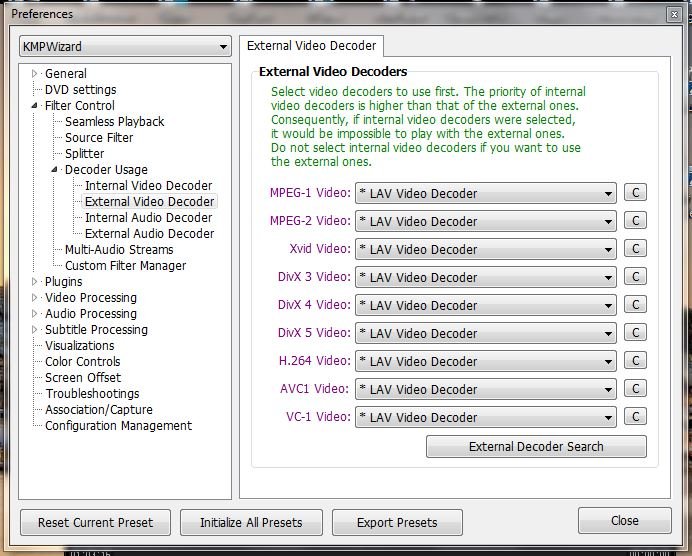
Task: Collapse the Filter Control tree node
Action: 35,106
